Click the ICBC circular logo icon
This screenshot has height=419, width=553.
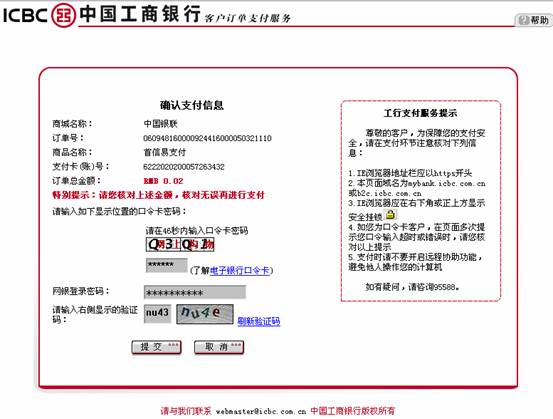63,15
